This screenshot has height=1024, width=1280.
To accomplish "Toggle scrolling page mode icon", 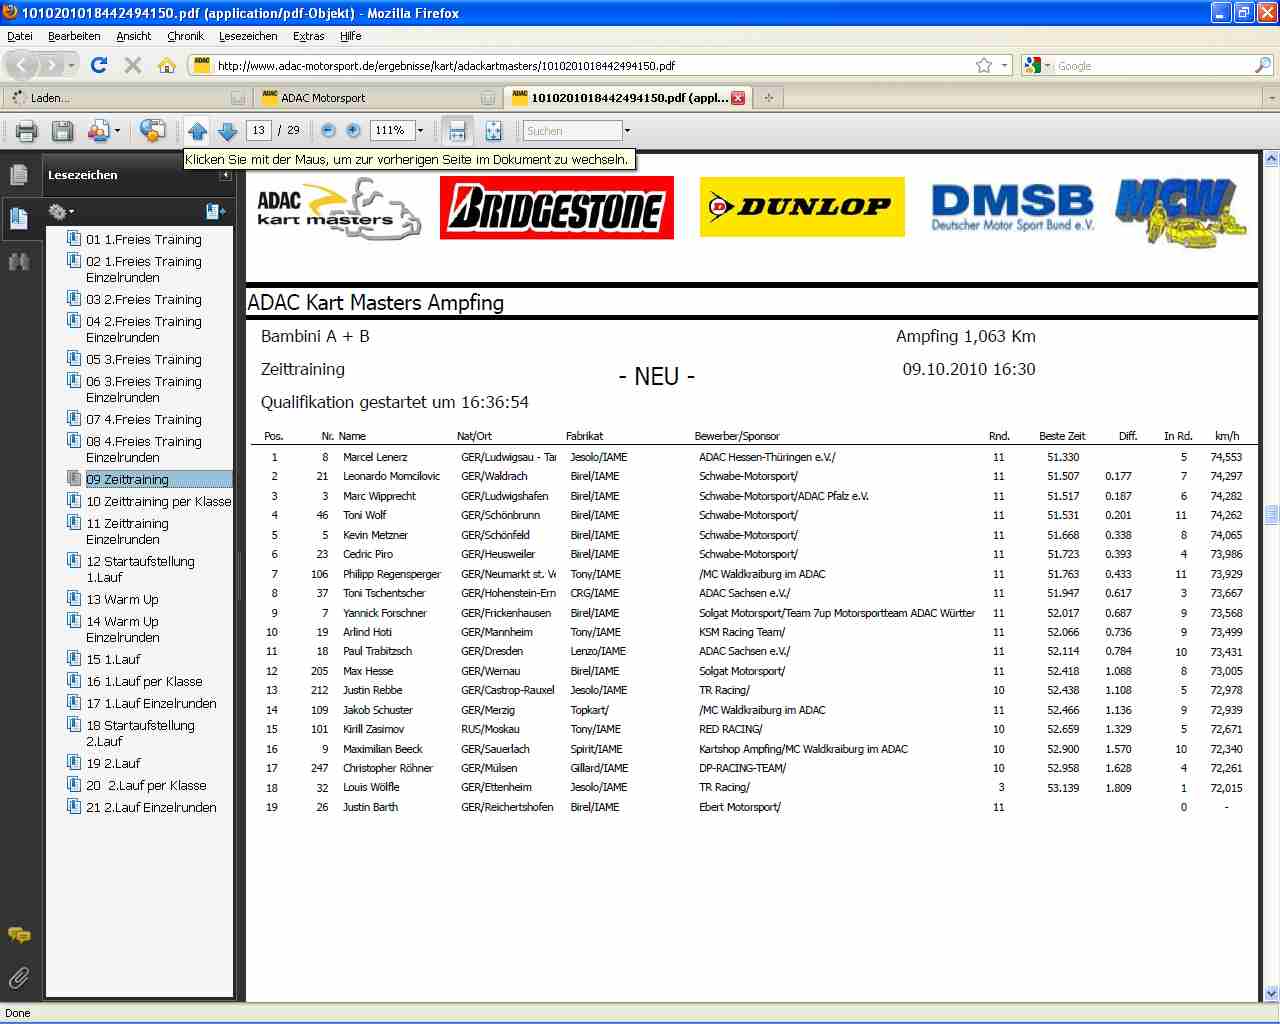I will tap(457, 131).
